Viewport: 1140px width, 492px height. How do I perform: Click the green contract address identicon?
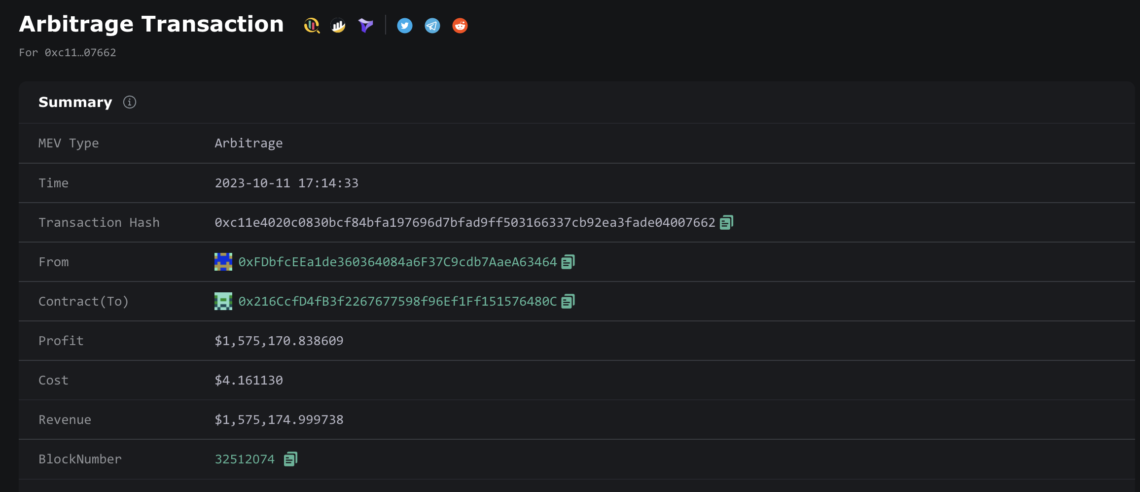[x=223, y=301]
